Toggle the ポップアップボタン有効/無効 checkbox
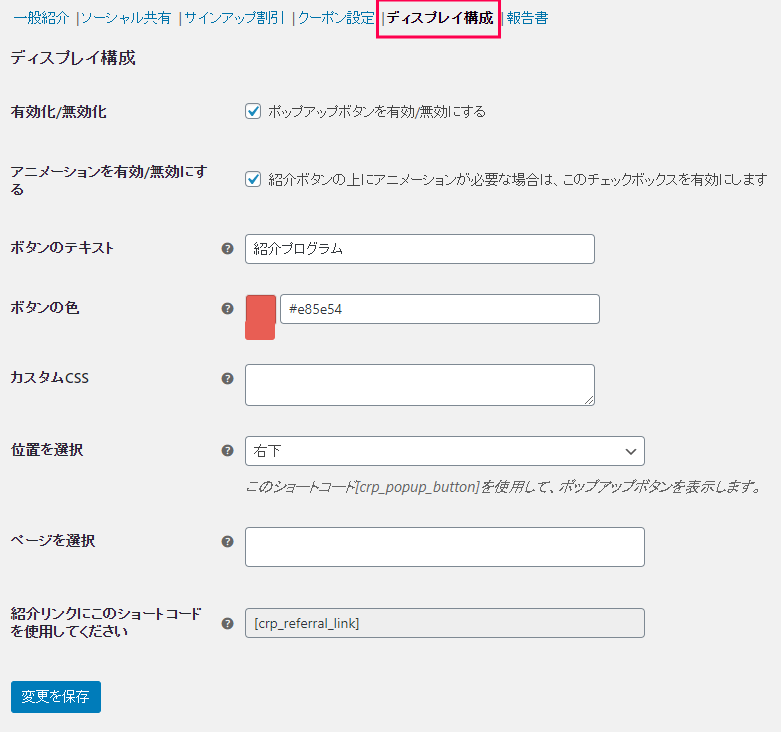This screenshot has width=781, height=732. [x=253, y=111]
